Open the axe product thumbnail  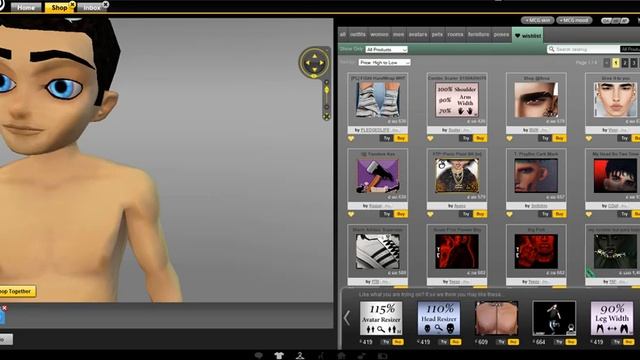(x=378, y=176)
